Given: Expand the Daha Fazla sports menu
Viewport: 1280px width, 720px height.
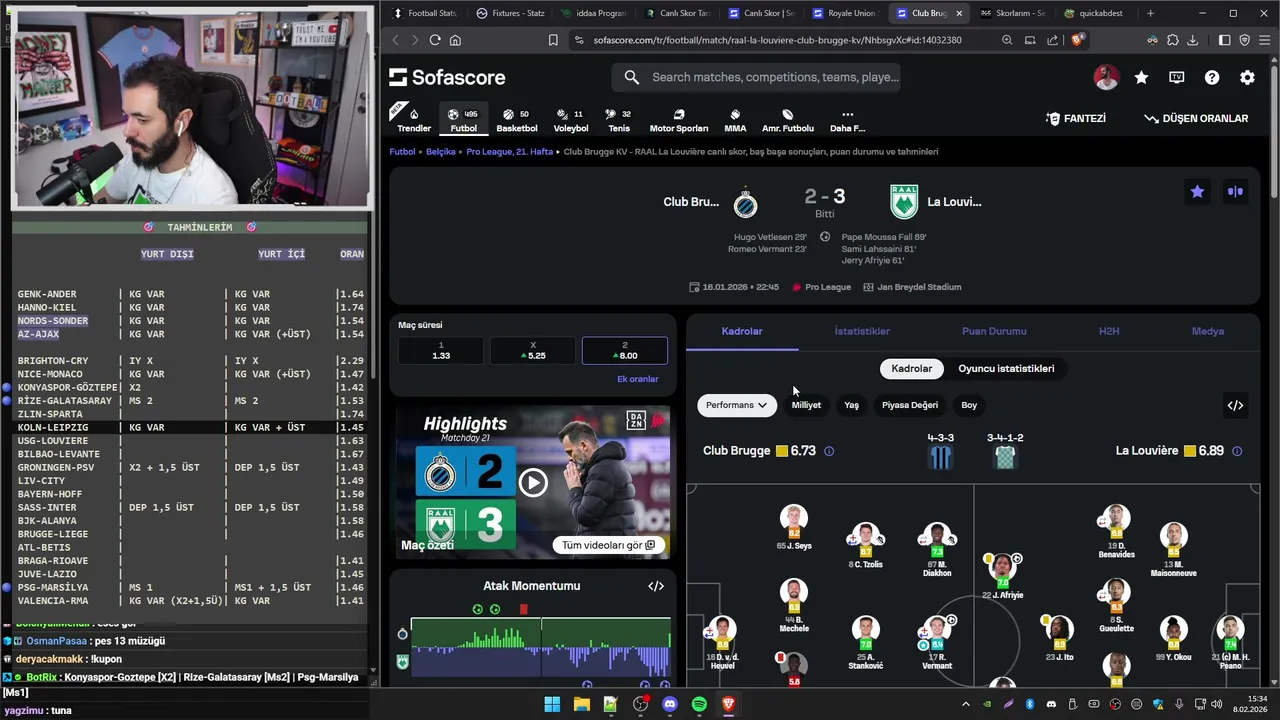Looking at the screenshot, I should coord(847,120).
